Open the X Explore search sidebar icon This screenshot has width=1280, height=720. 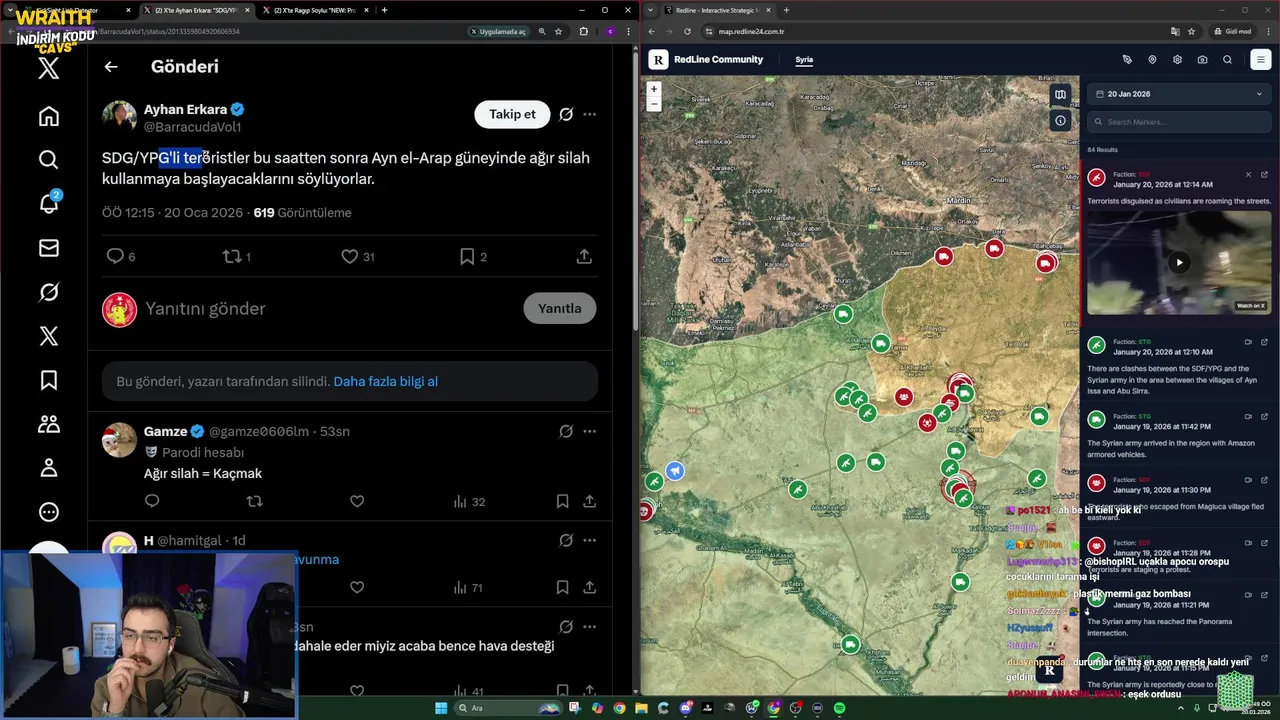tap(48, 160)
